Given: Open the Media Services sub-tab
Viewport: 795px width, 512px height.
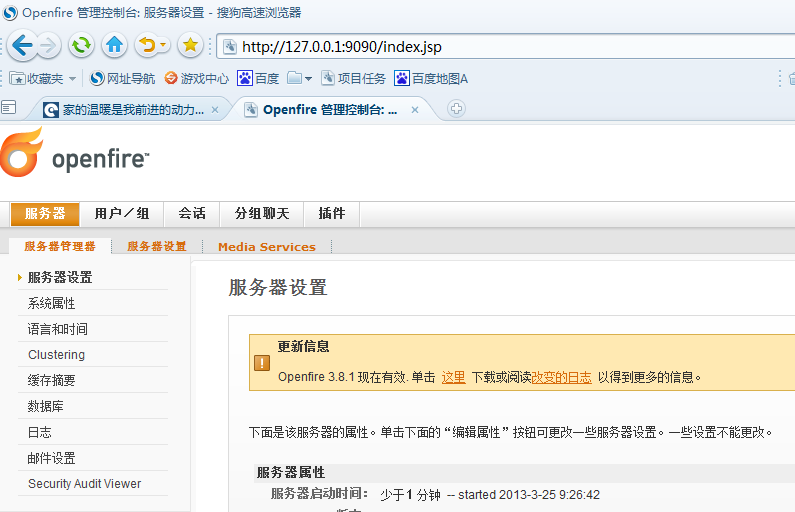Looking at the screenshot, I should pos(267,247).
